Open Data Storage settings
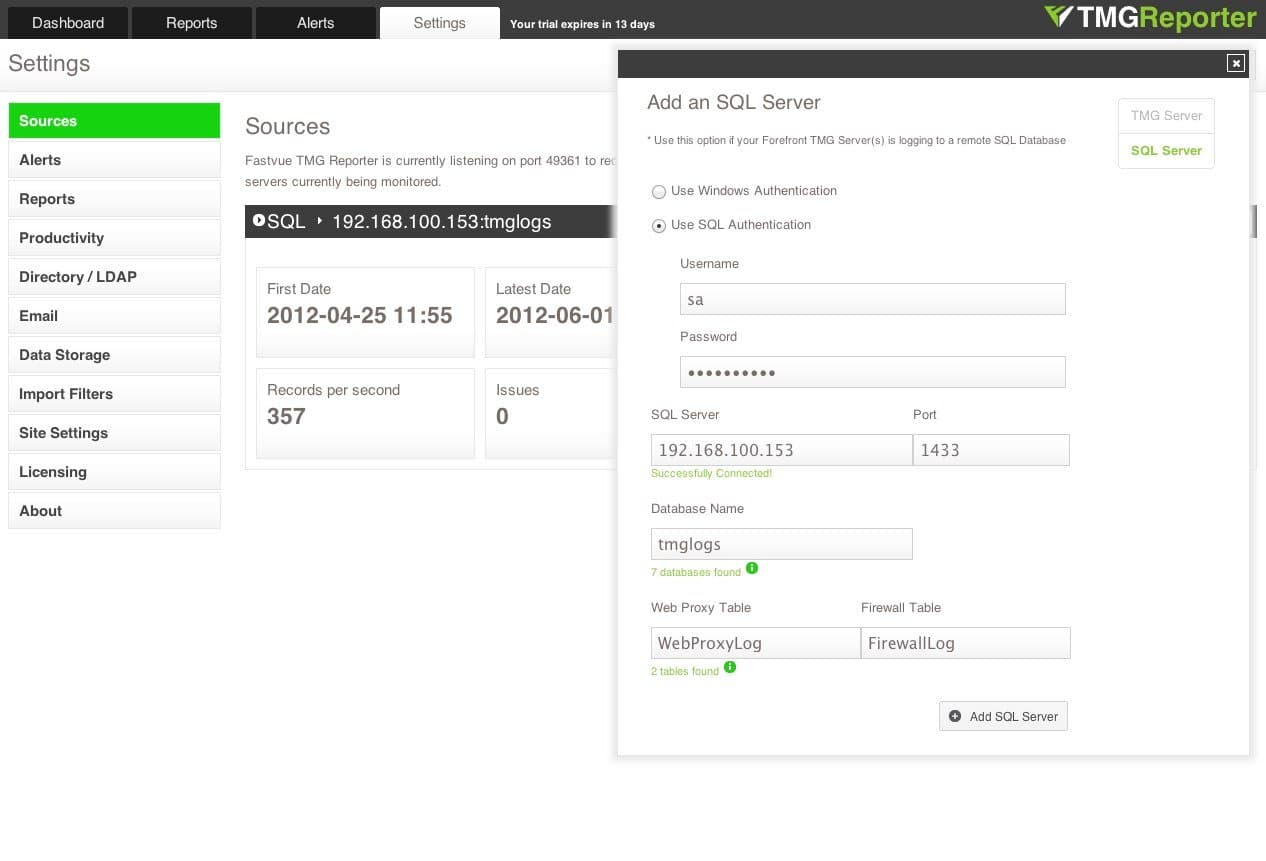The image size is (1266, 861). tap(114, 355)
